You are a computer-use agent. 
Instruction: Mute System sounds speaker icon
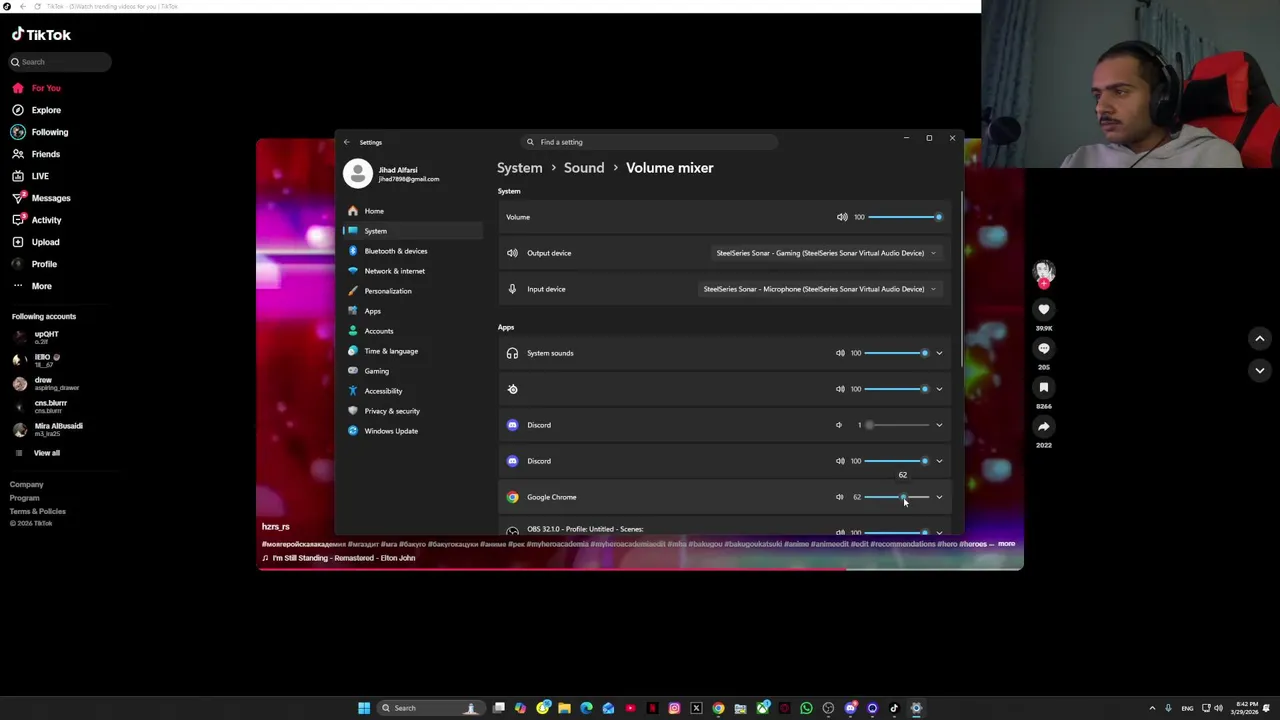click(x=840, y=353)
